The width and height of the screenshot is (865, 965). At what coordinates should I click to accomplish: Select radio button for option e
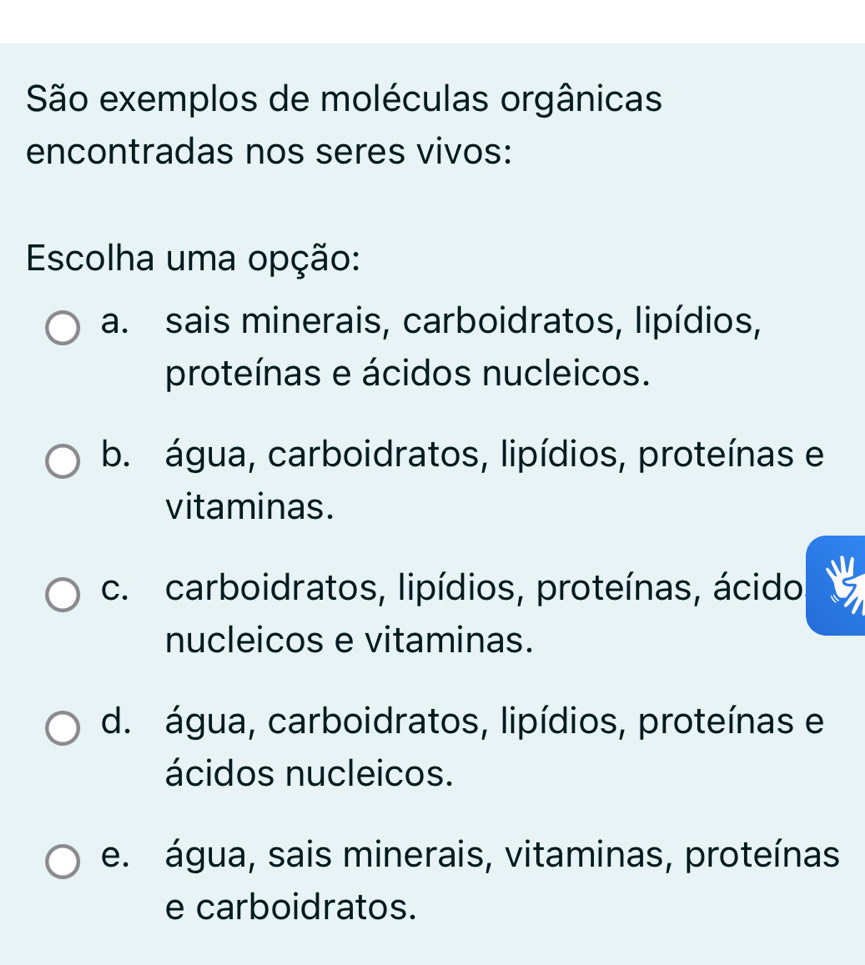(x=63, y=861)
